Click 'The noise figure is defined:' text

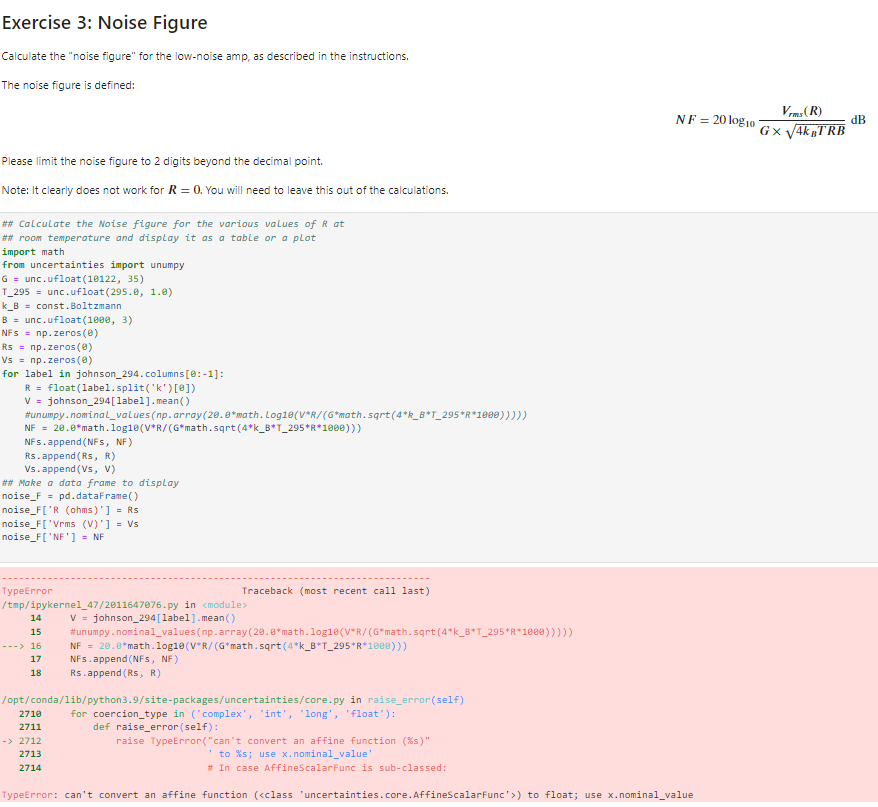[x=68, y=85]
